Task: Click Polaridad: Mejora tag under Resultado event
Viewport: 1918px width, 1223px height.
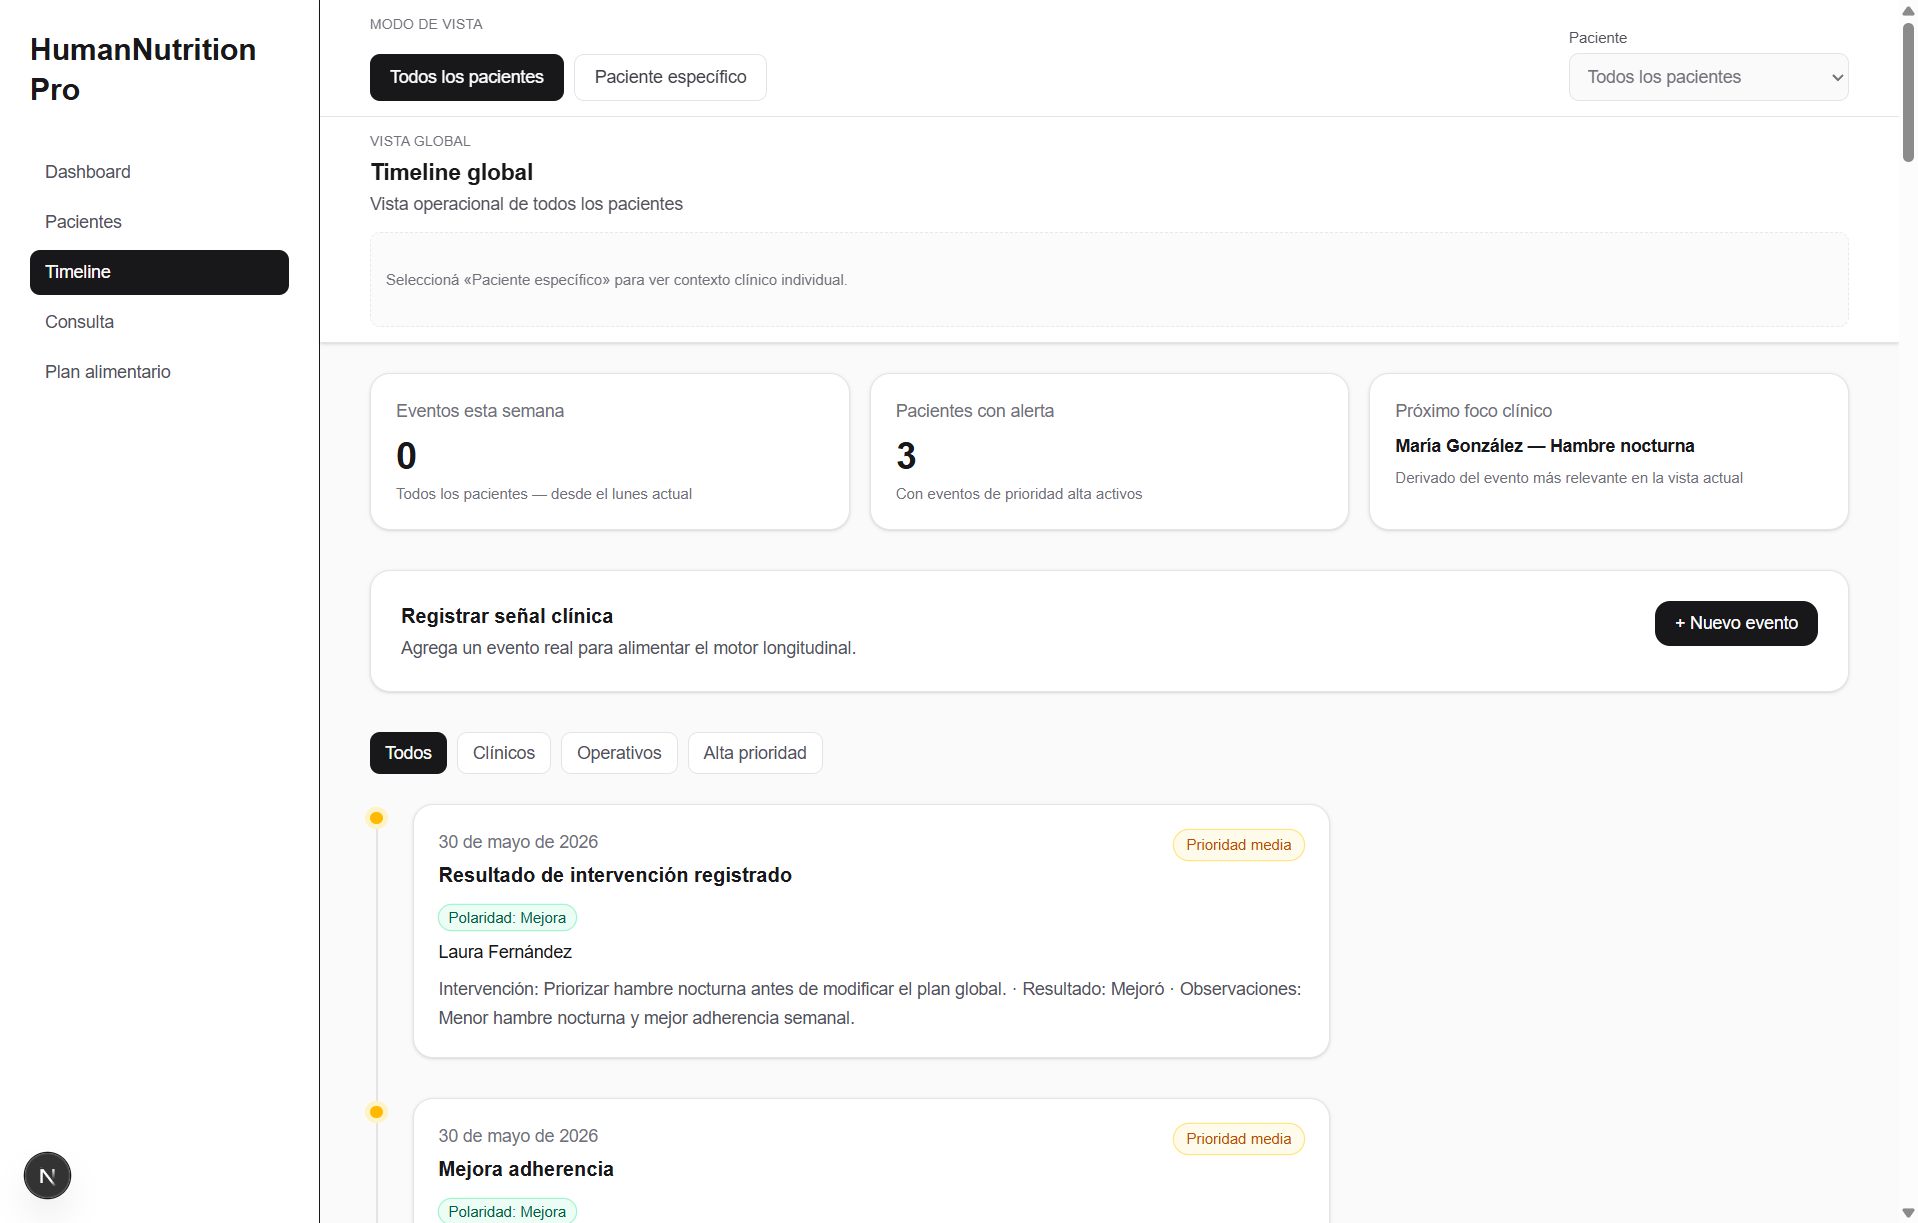Action: (507, 918)
